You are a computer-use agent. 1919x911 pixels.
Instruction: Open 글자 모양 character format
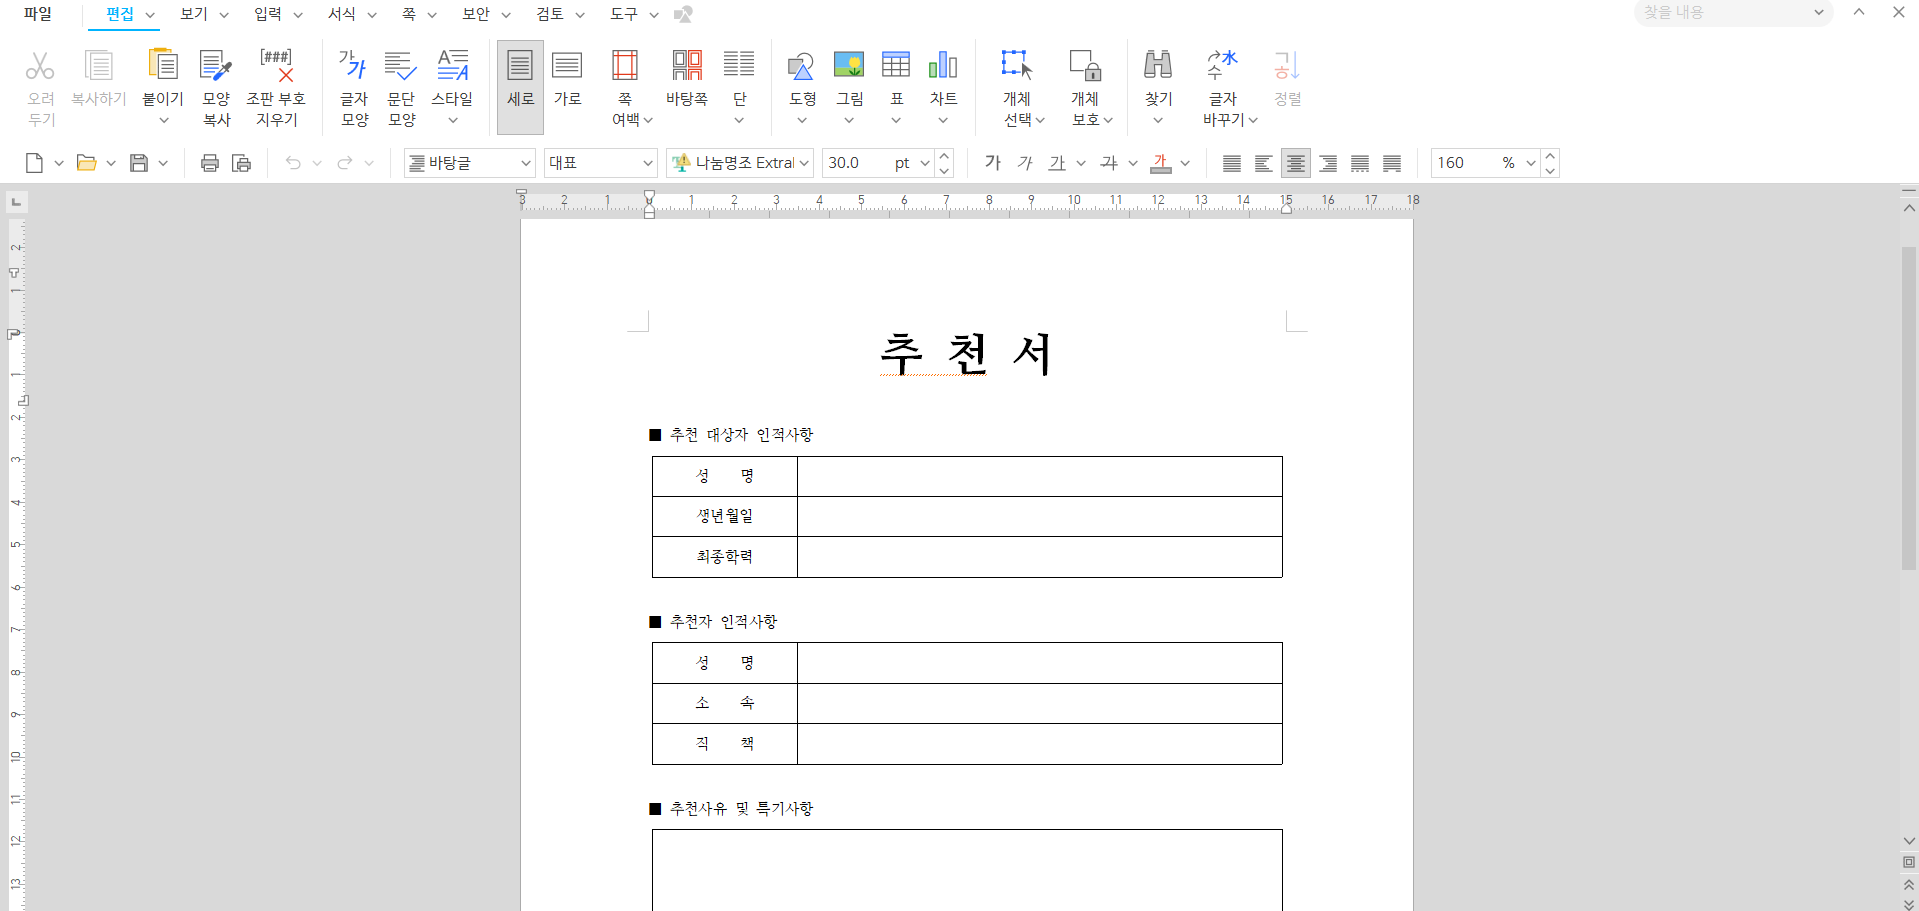click(x=354, y=66)
